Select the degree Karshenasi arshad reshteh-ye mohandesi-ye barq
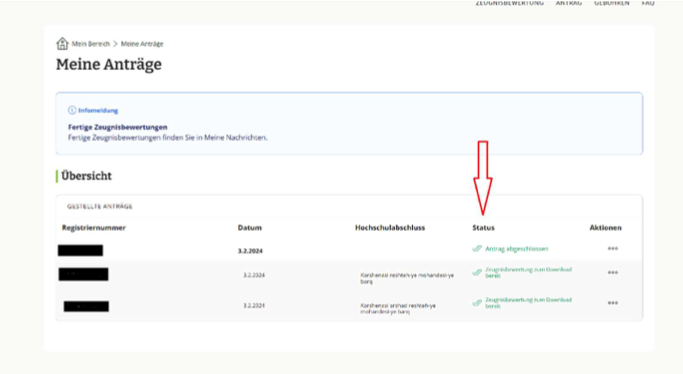The image size is (683, 374). [x=398, y=309]
